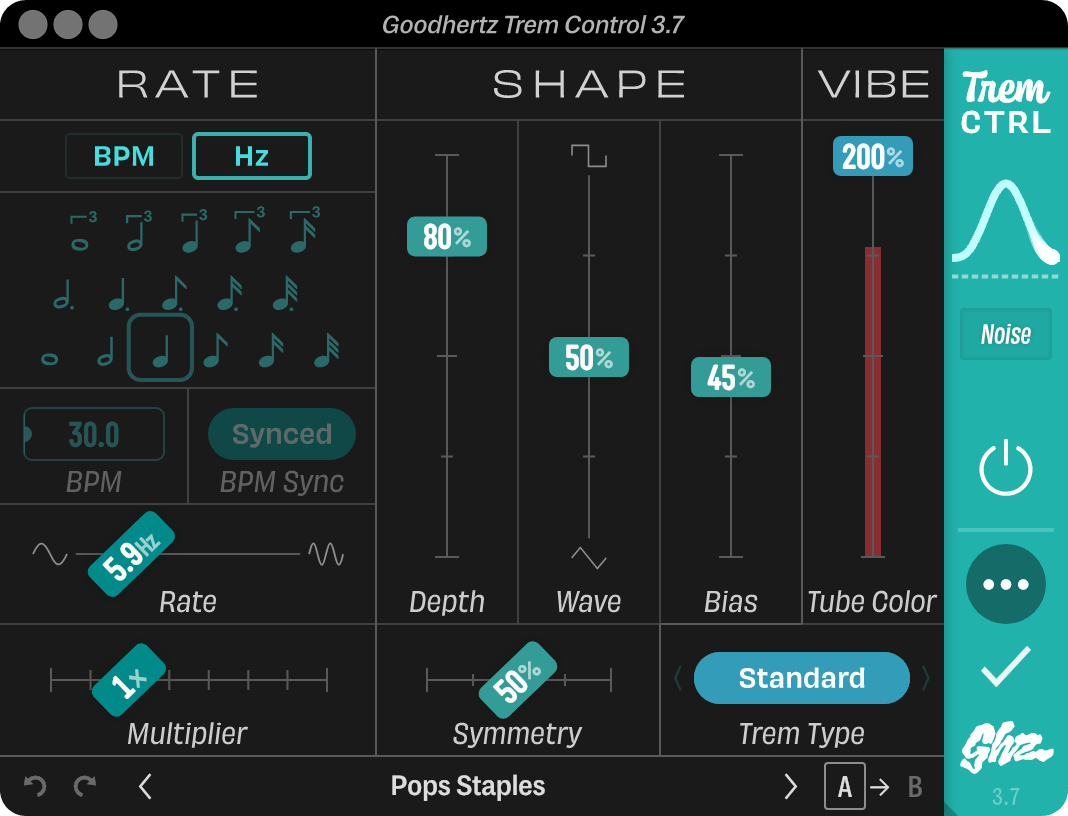Select the A preset slot
1068x816 pixels.
[845, 786]
